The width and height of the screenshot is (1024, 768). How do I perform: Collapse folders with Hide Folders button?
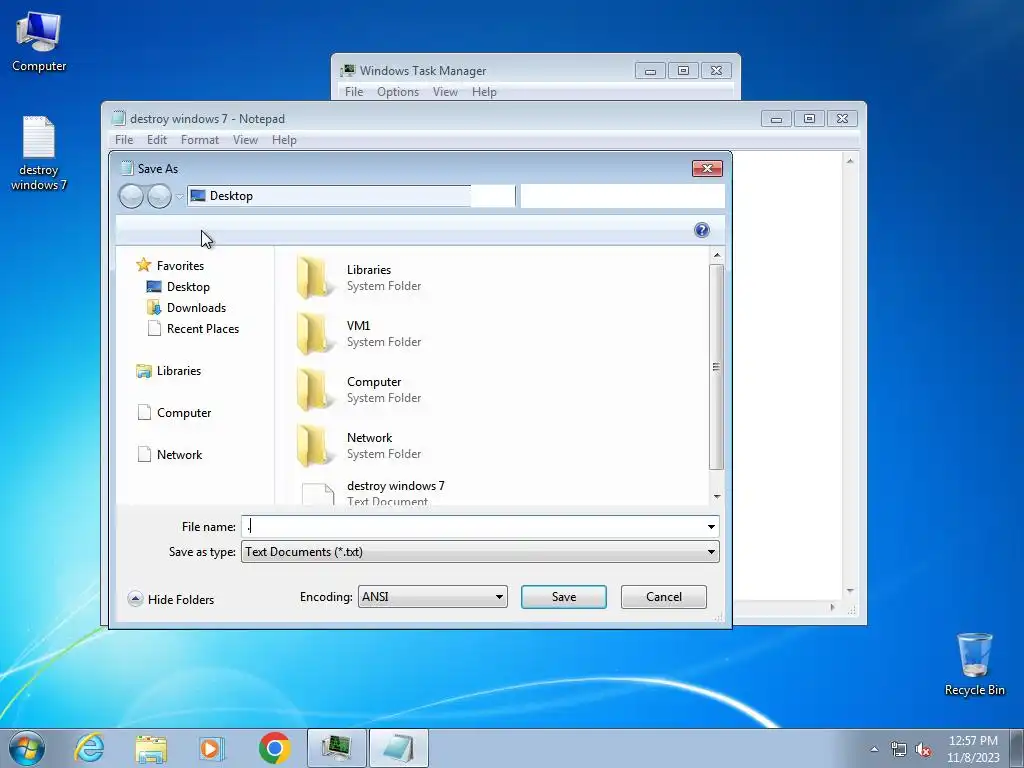(171, 600)
